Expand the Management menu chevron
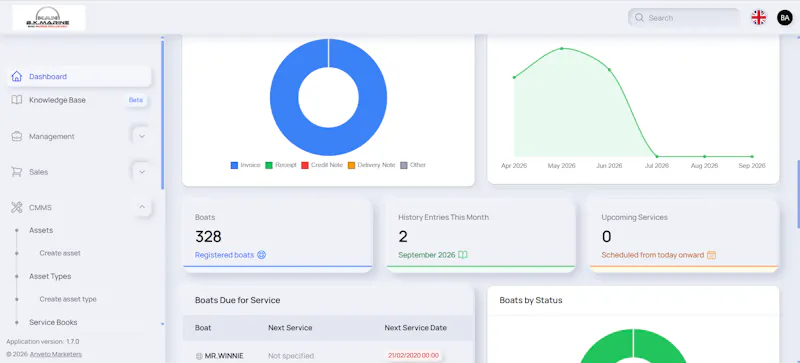Viewport: 800px width, 363px height. pyautogui.click(x=142, y=136)
